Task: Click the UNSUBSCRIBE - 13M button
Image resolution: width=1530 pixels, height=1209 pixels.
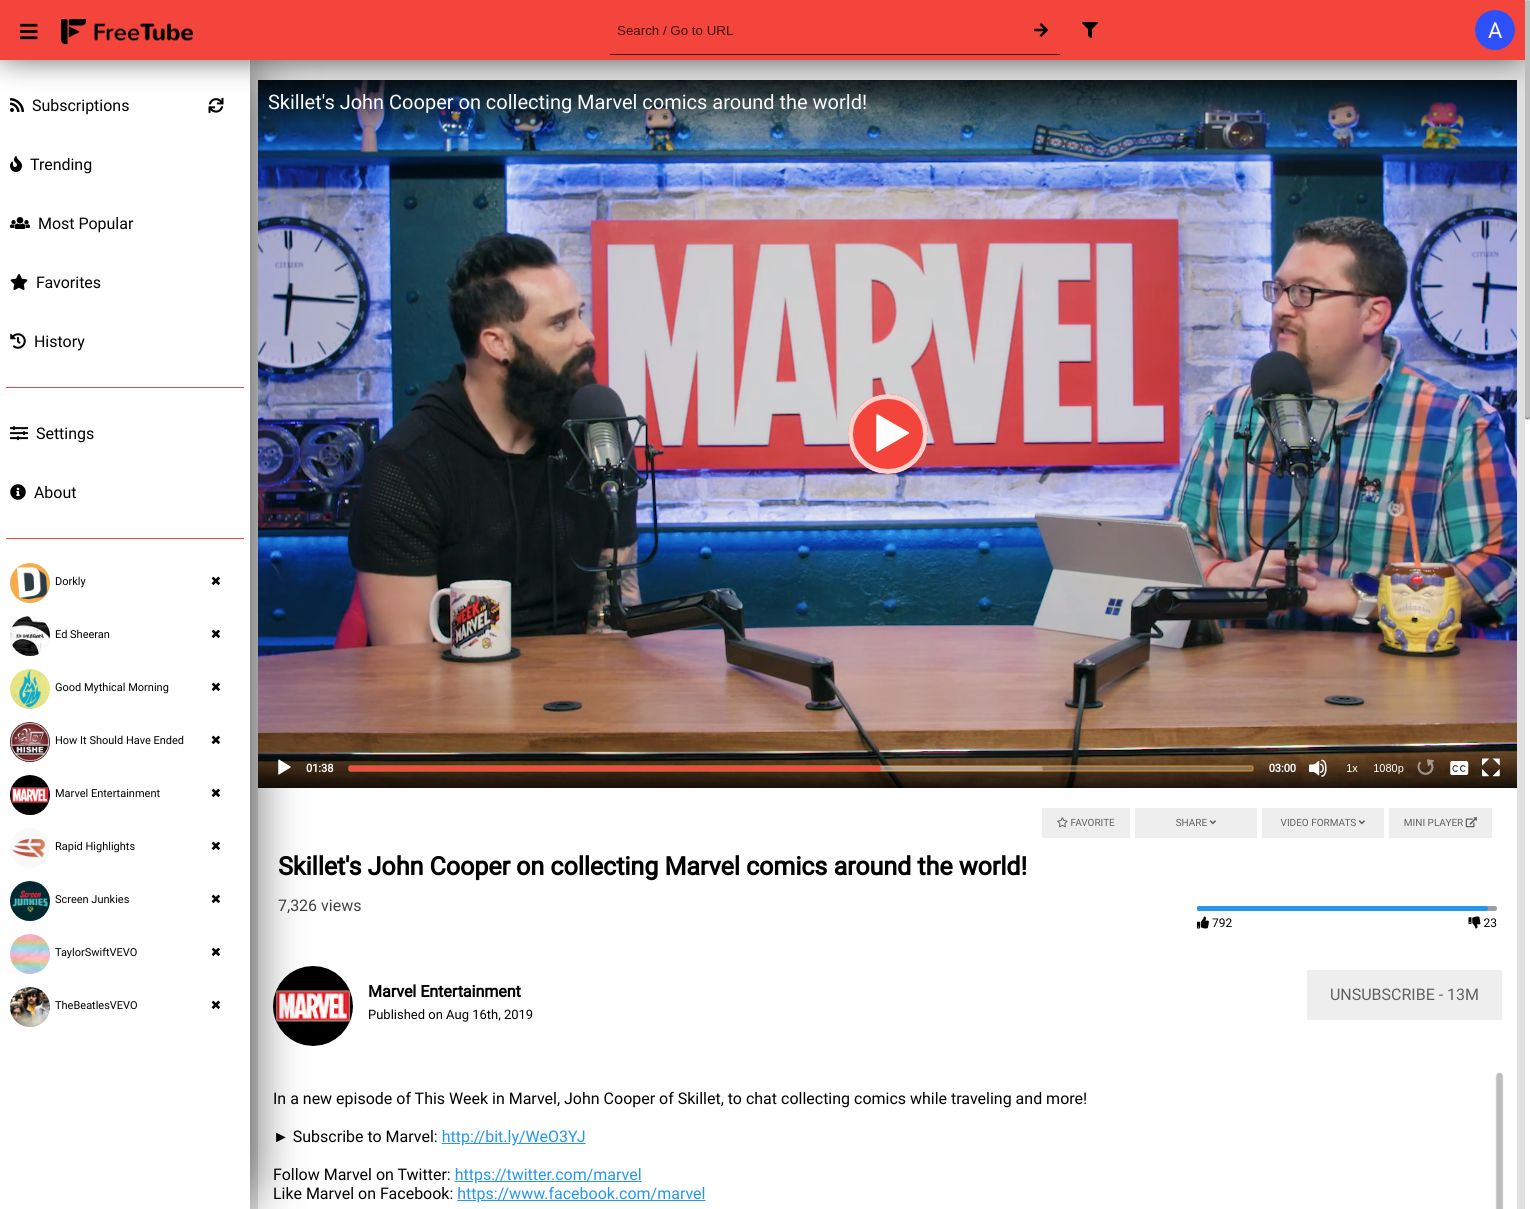Action: point(1404,995)
